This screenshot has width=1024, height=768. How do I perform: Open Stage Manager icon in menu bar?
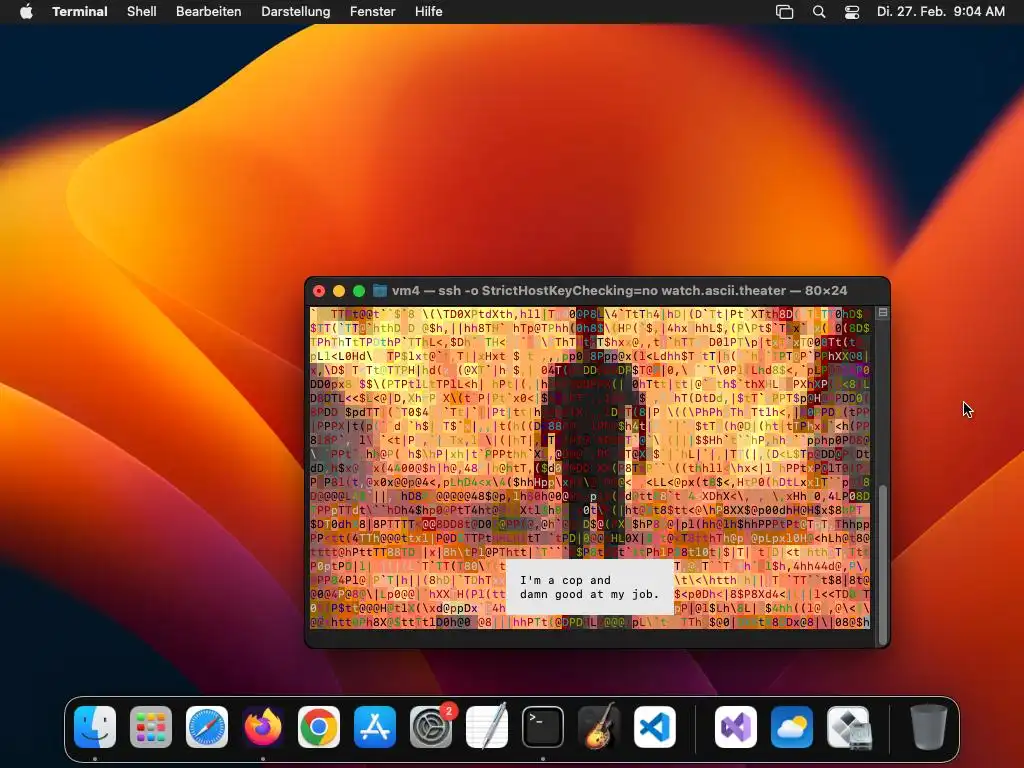tap(784, 12)
